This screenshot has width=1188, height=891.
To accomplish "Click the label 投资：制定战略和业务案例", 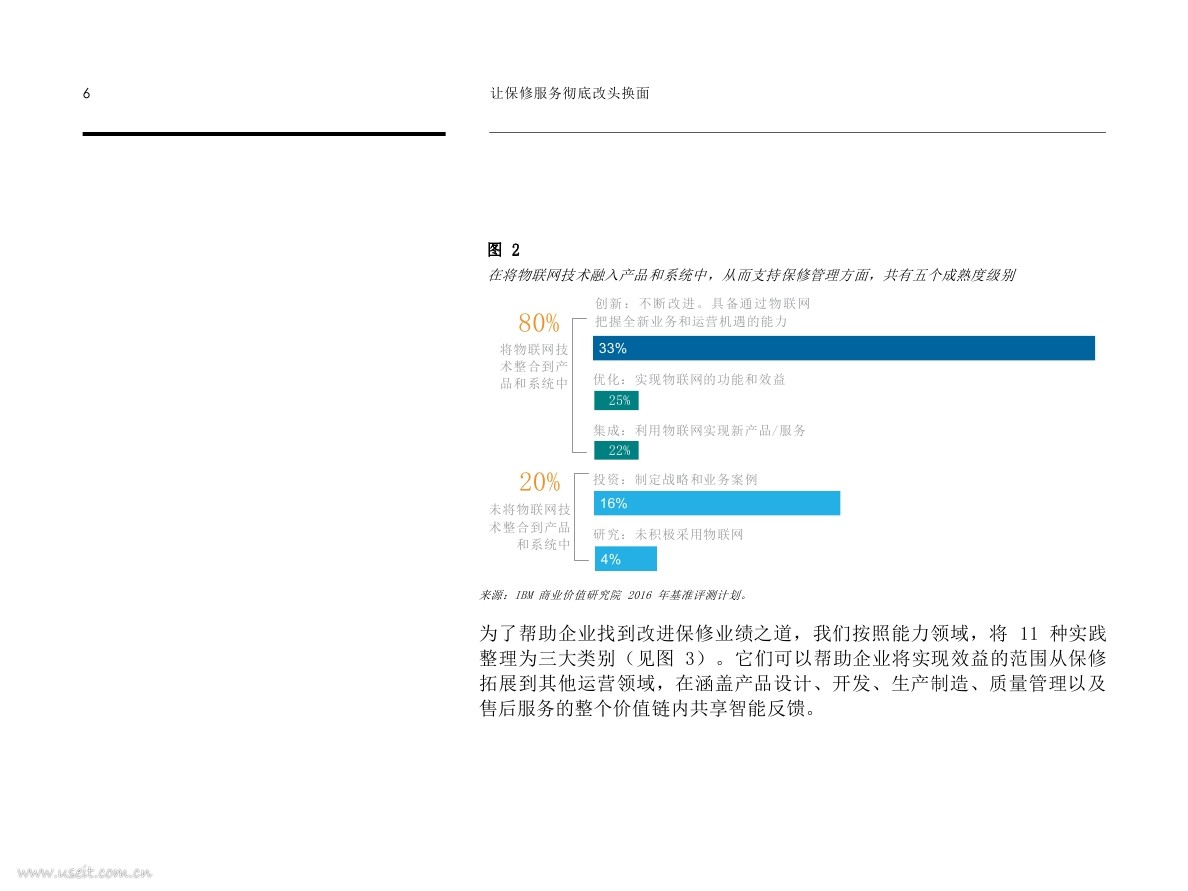I will pyautogui.click(x=675, y=480).
